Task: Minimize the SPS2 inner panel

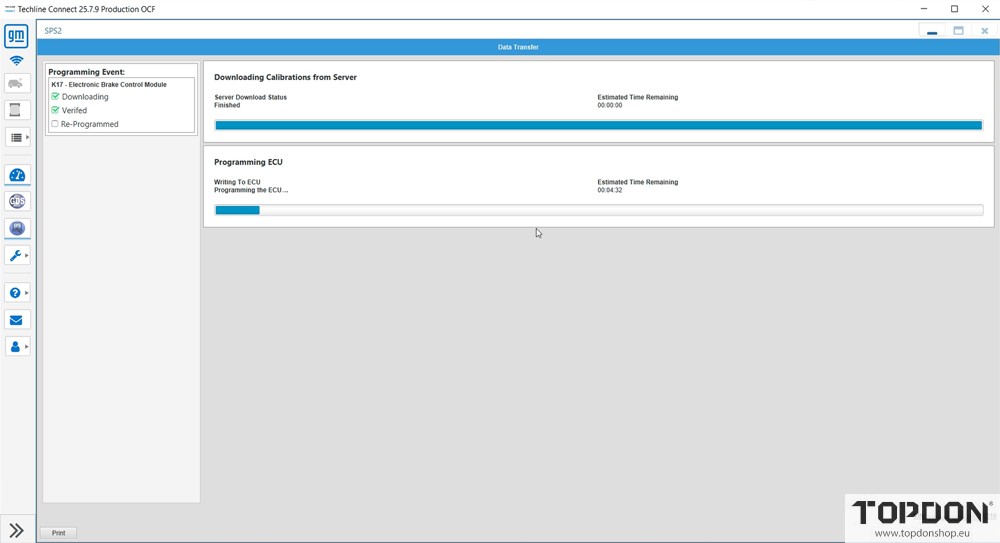Action: point(932,31)
